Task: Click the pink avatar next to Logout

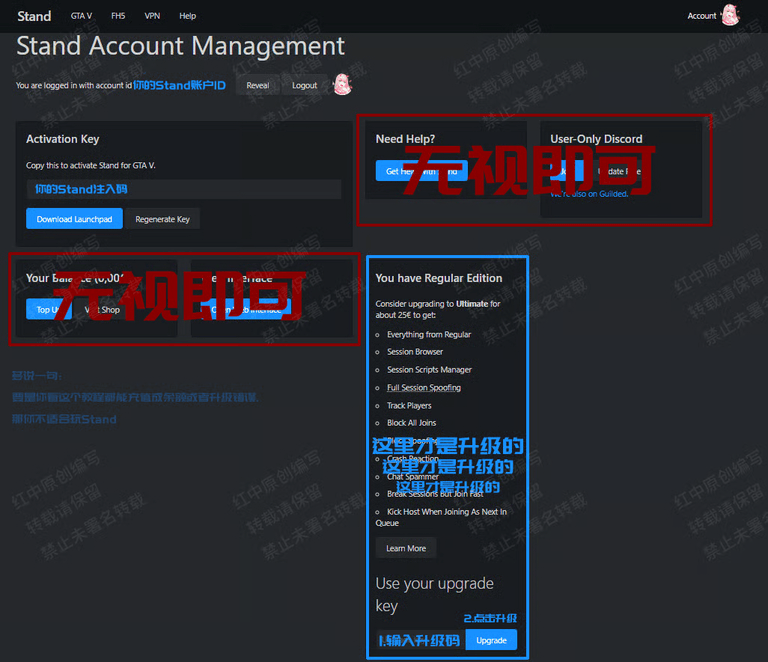Action: 342,85
